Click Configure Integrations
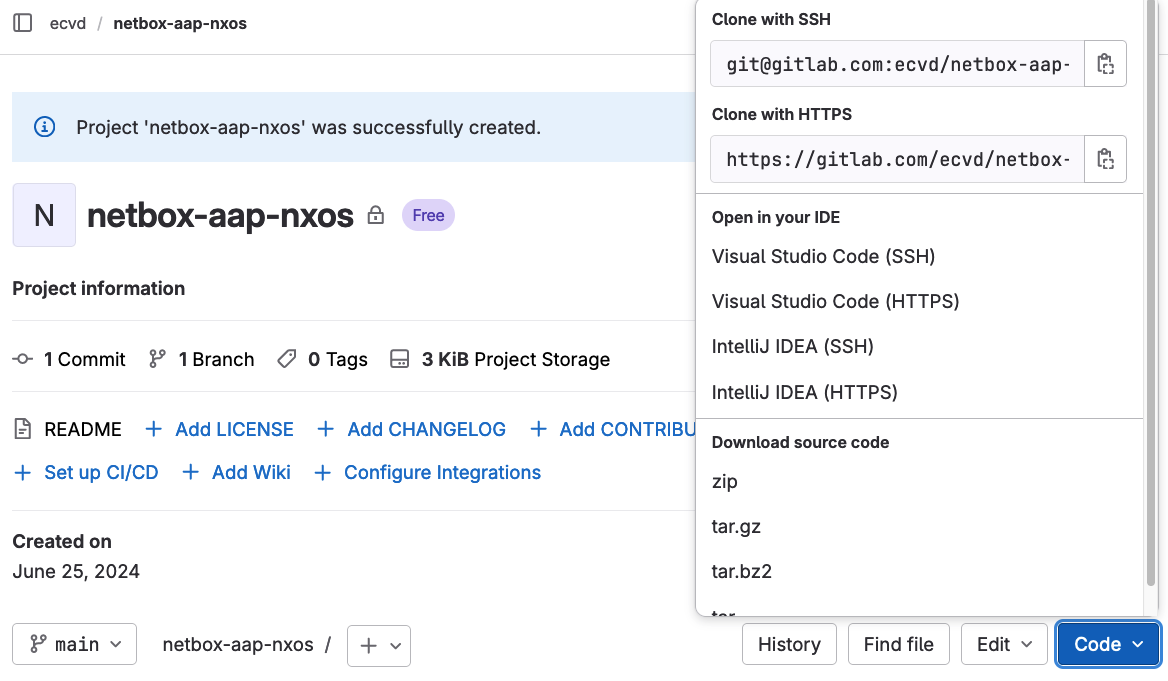 [x=428, y=472]
